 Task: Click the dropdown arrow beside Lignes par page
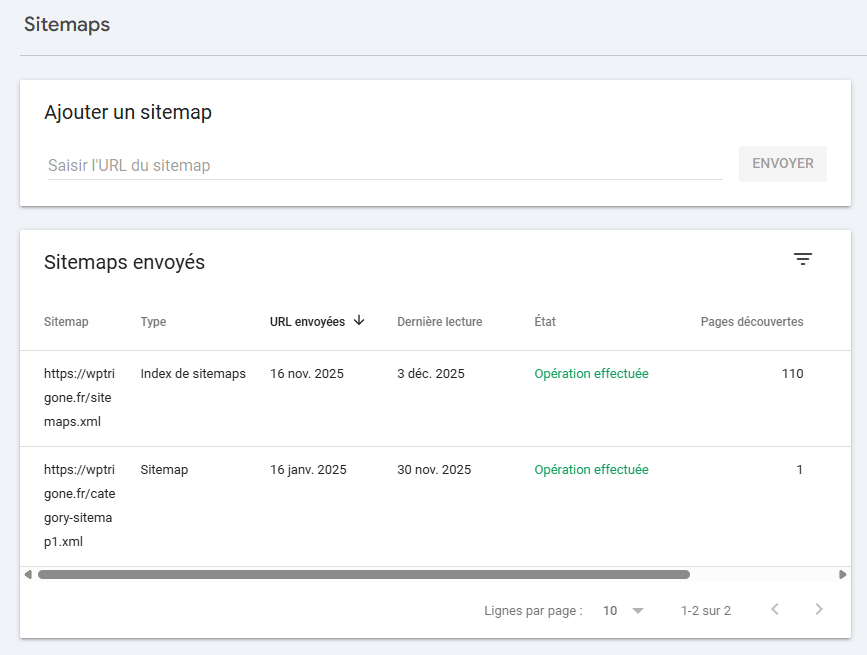pyautogui.click(x=637, y=610)
